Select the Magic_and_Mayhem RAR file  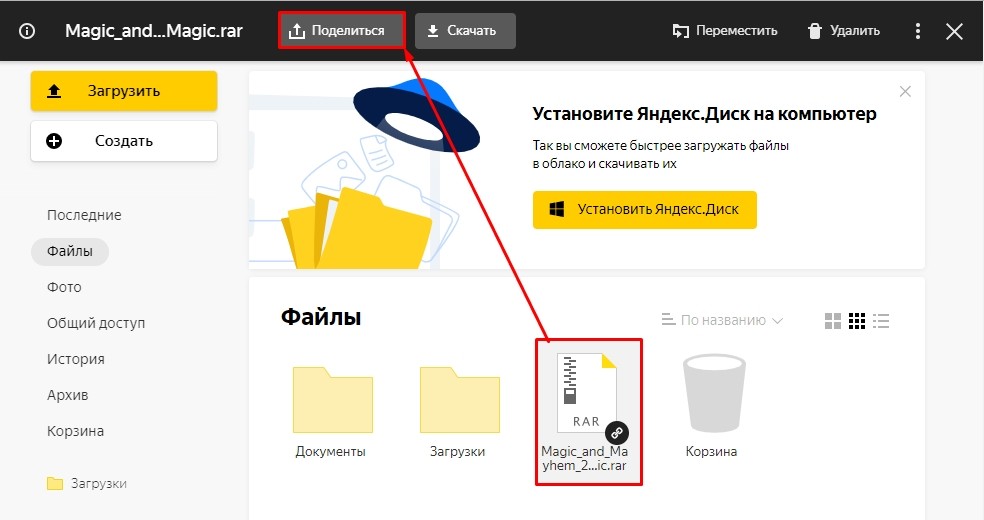click(x=588, y=411)
